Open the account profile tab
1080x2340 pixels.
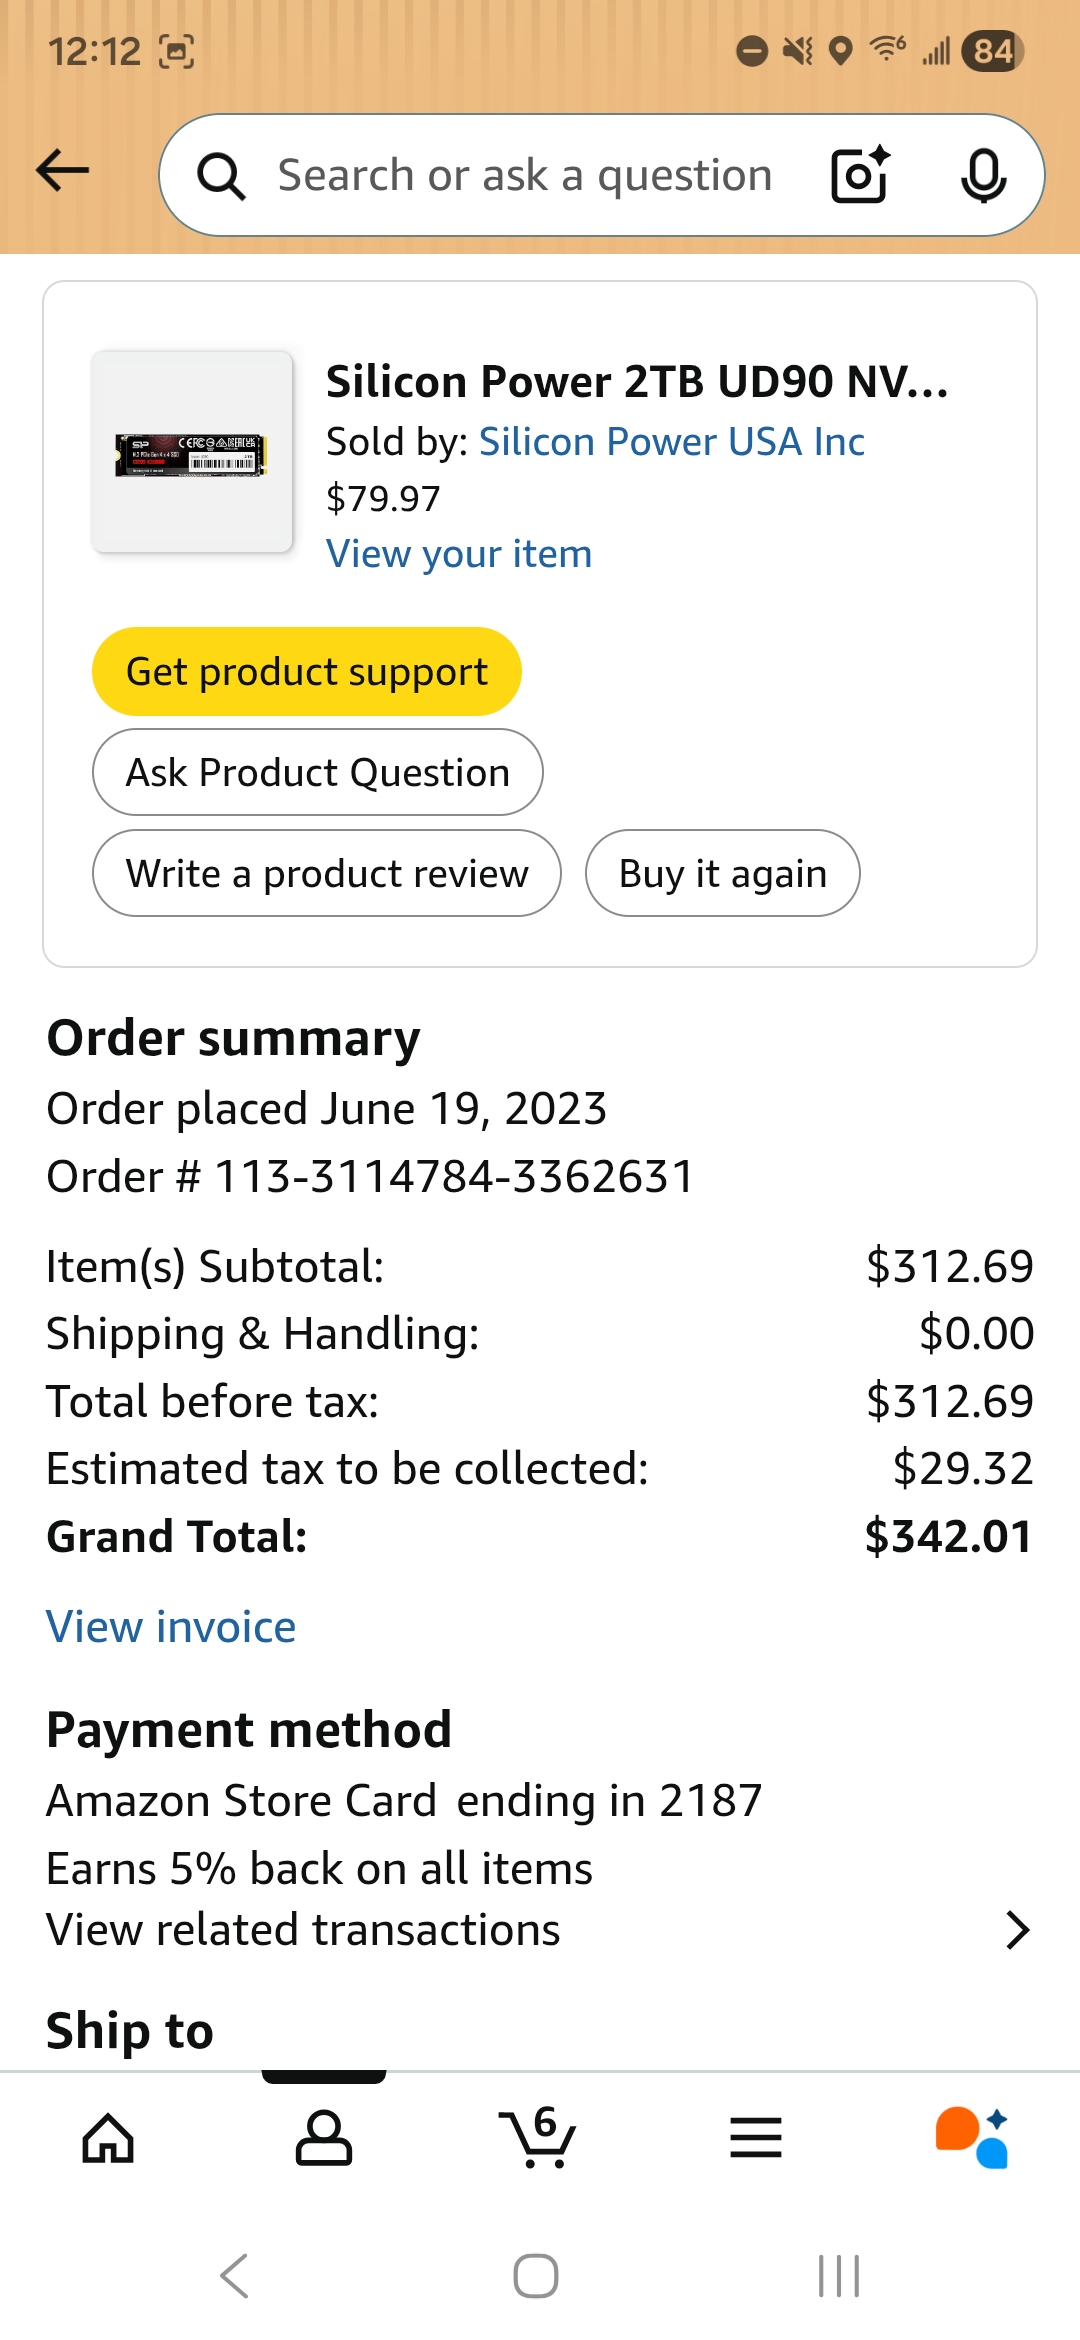tap(324, 2138)
